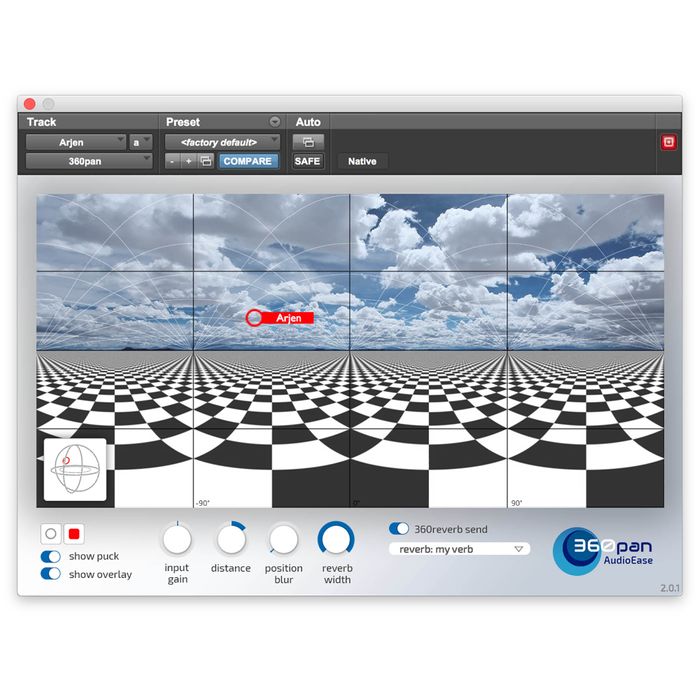Open the 360pan plug-in selector
Image resolution: width=700 pixels, height=700 pixels.
click(x=89, y=161)
